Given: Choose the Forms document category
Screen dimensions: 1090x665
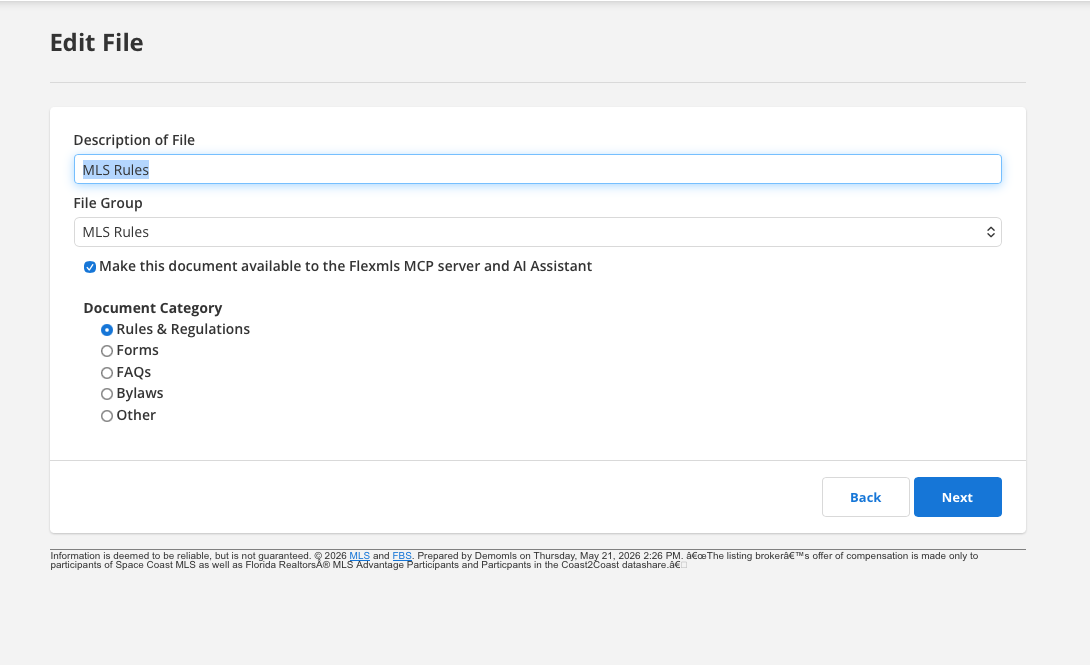Looking at the screenshot, I should [x=107, y=351].
